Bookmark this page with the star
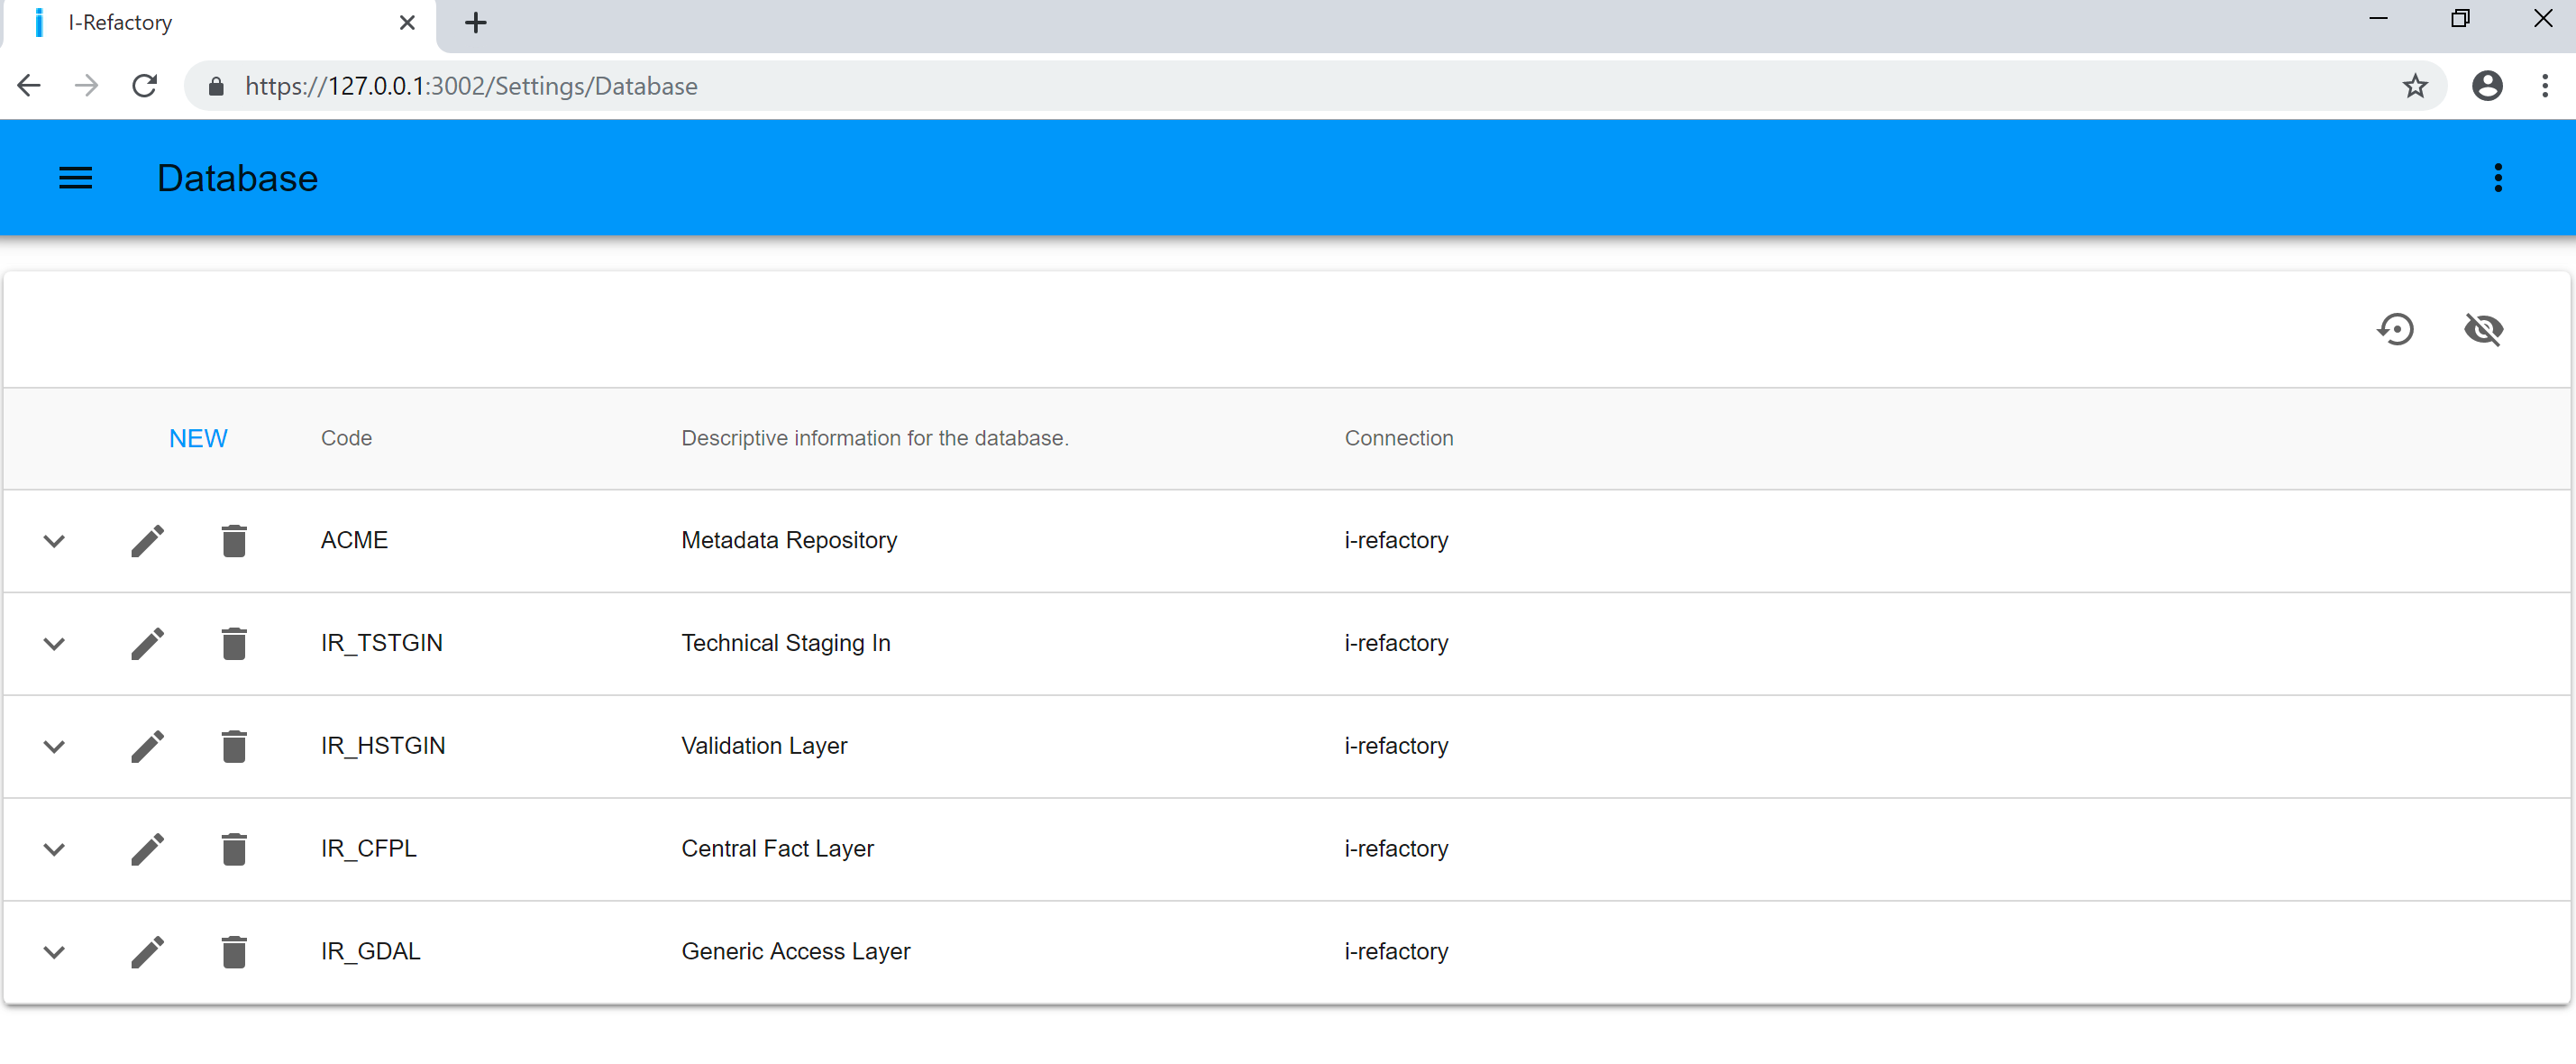 [x=2415, y=86]
